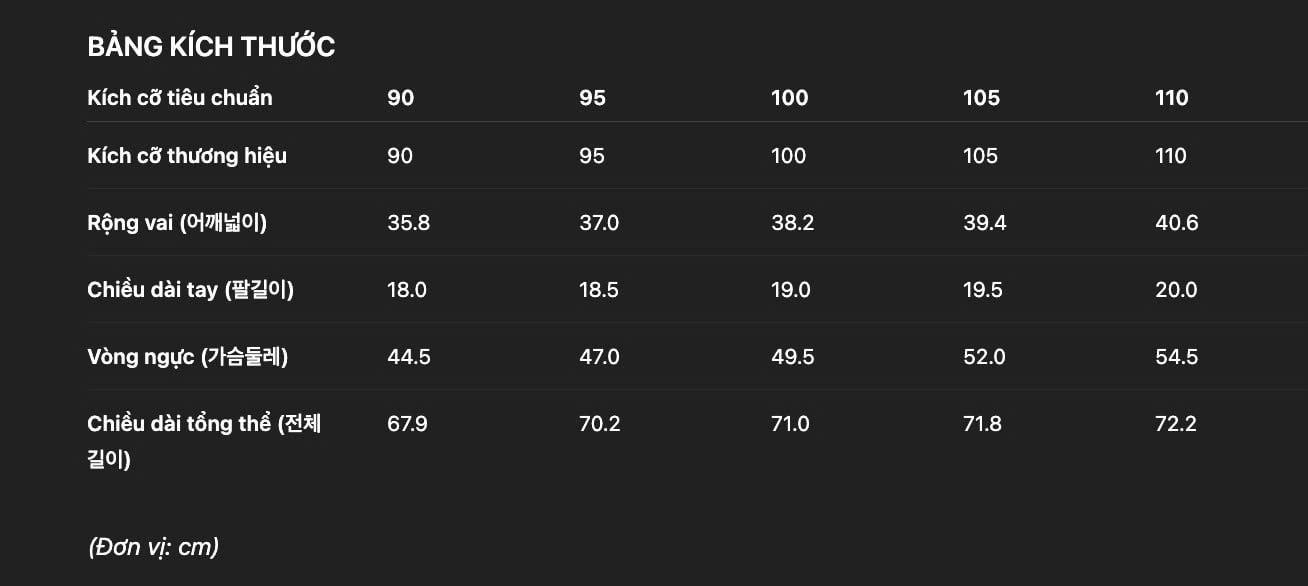Click the total length value 72.2
1308x586 pixels.
[x=1175, y=424]
